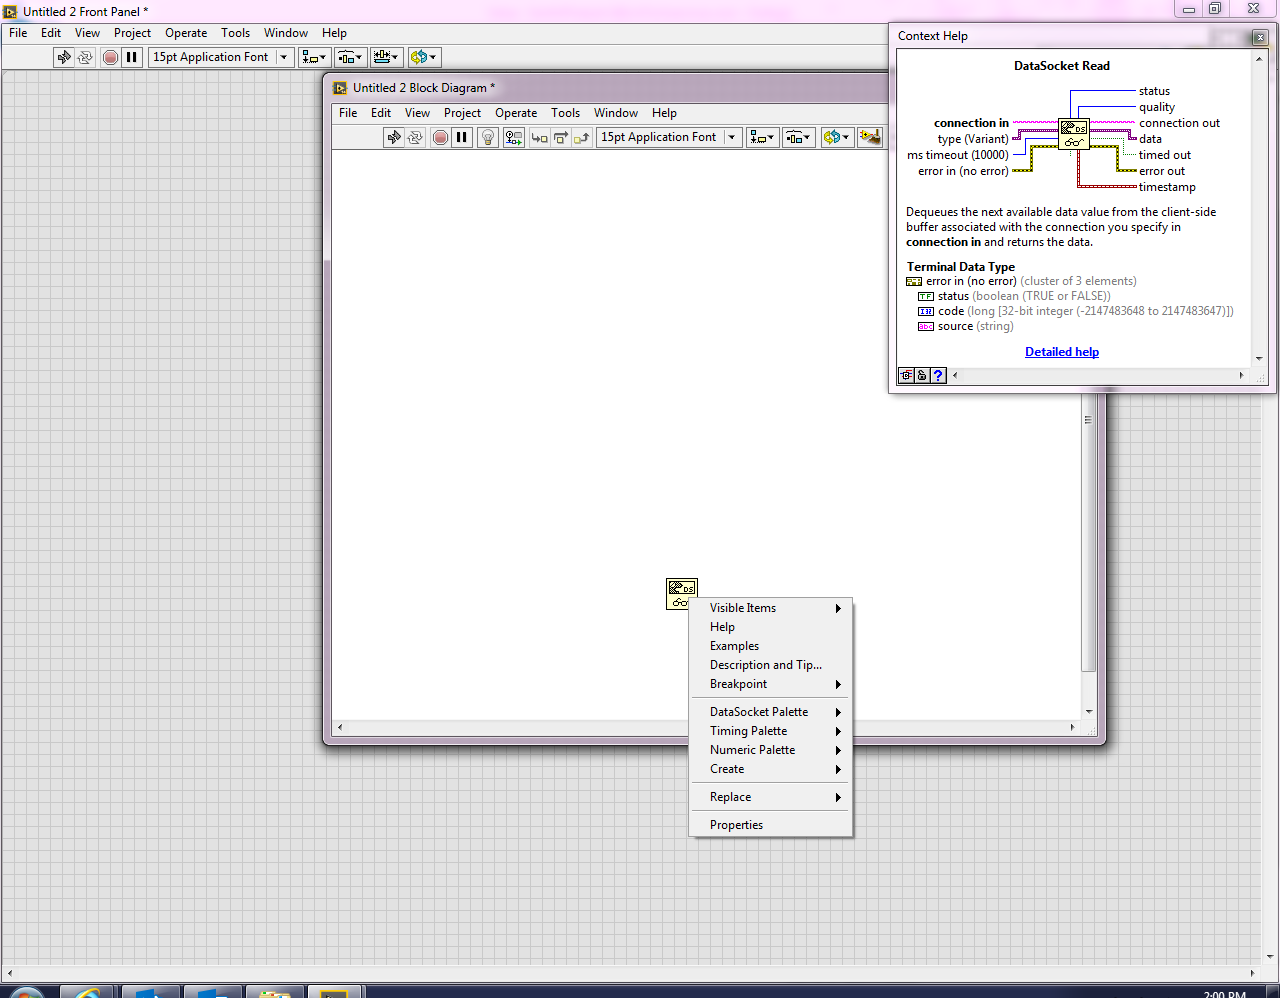Open the Front Panel Tools menu
The image size is (1283, 998).
pyautogui.click(x=235, y=33)
